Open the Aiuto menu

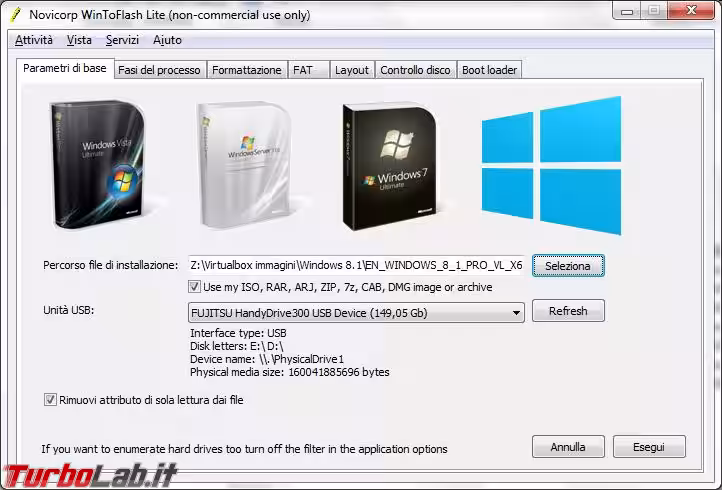[x=167, y=40]
